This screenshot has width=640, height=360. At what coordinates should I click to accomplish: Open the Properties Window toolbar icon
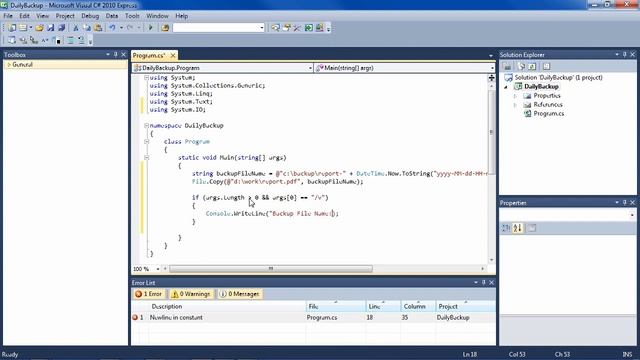click(x=287, y=28)
